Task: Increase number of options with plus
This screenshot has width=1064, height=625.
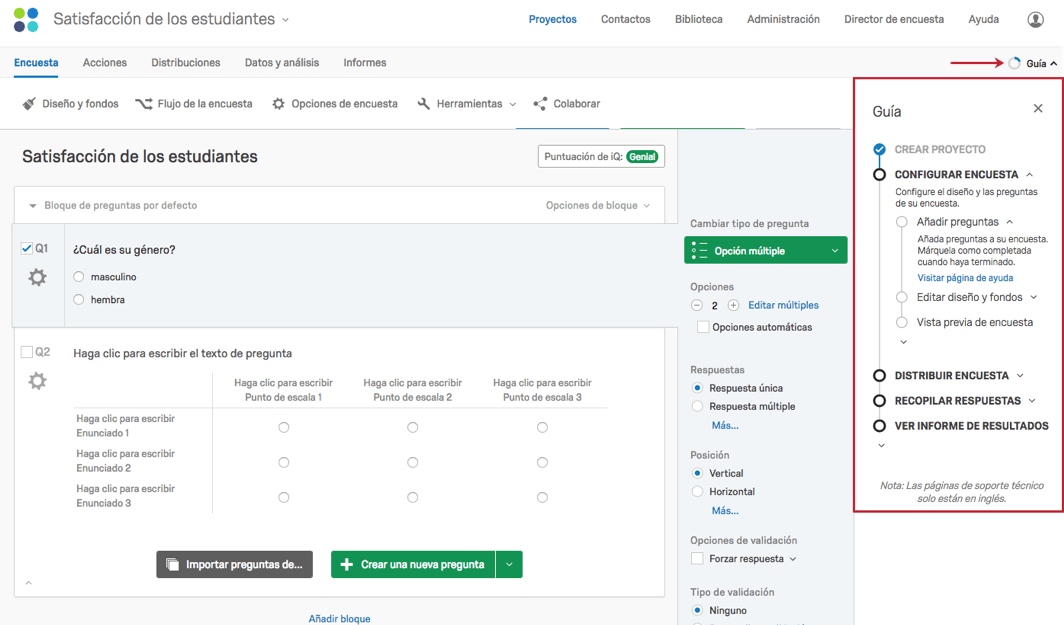Action: click(733, 305)
